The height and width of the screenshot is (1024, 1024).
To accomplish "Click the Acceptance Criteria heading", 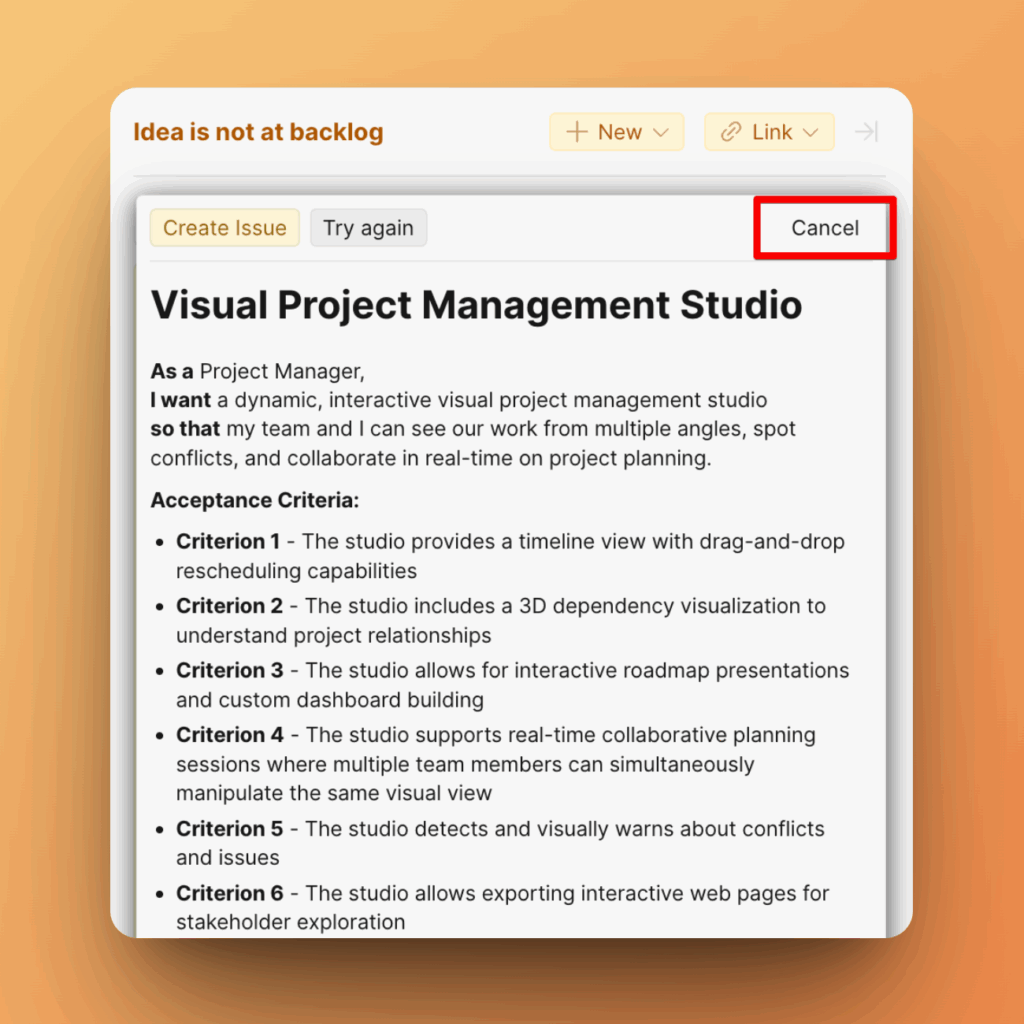I will [254, 500].
